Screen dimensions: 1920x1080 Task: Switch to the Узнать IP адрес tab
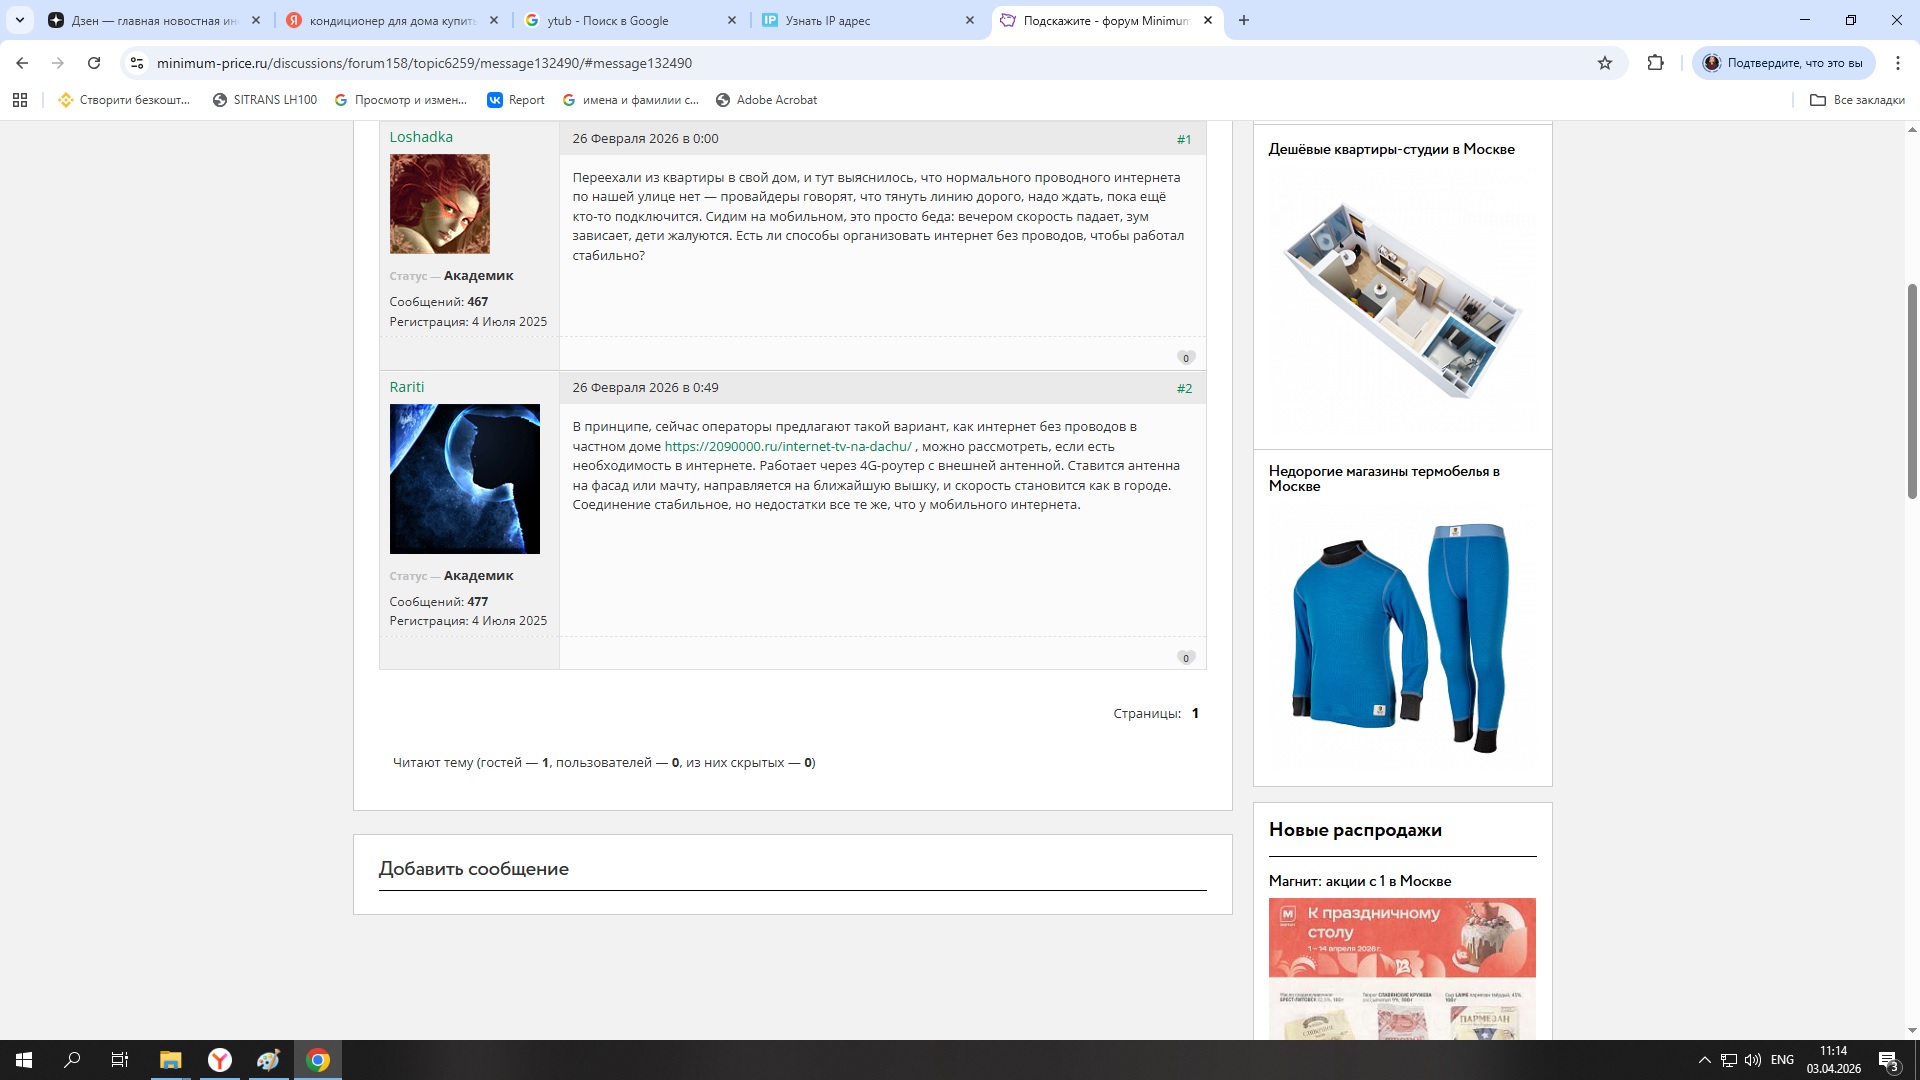[x=860, y=20]
